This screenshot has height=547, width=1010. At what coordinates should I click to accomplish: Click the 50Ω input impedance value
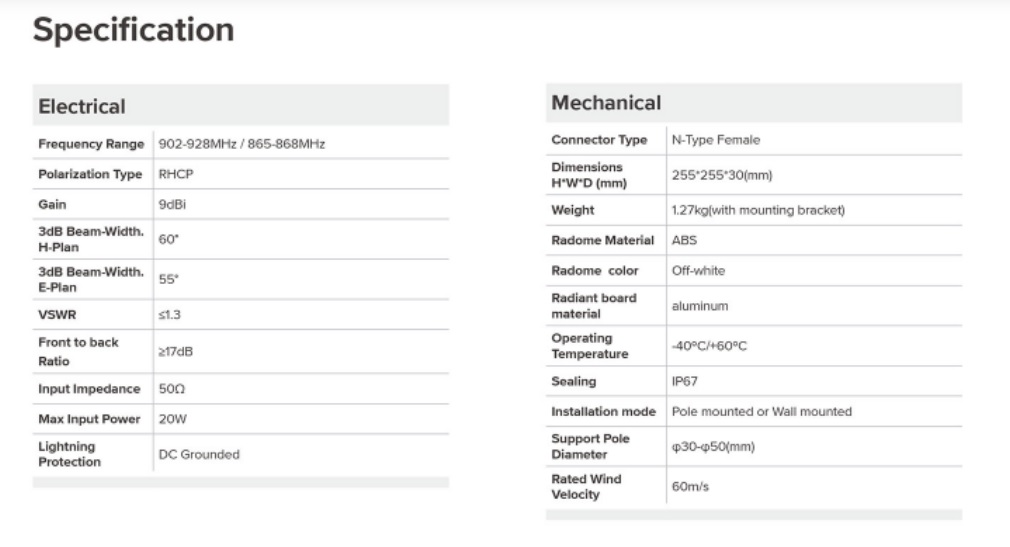click(x=172, y=388)
